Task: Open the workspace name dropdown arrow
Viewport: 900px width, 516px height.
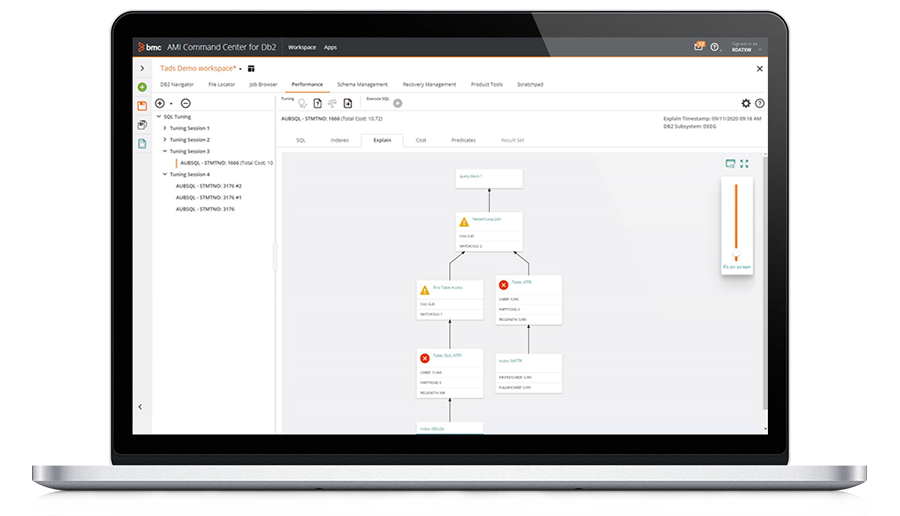Action: 240,68
